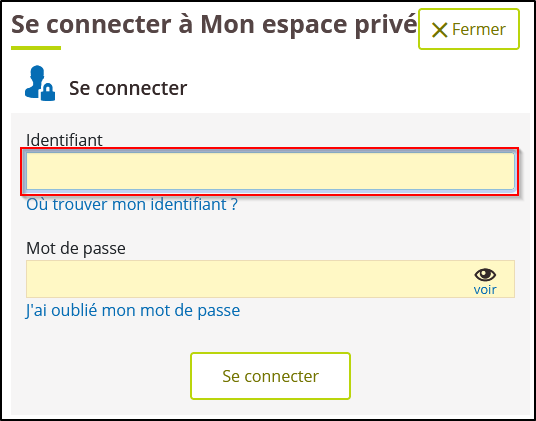Click the Mot de passe field label

[76, 248]
